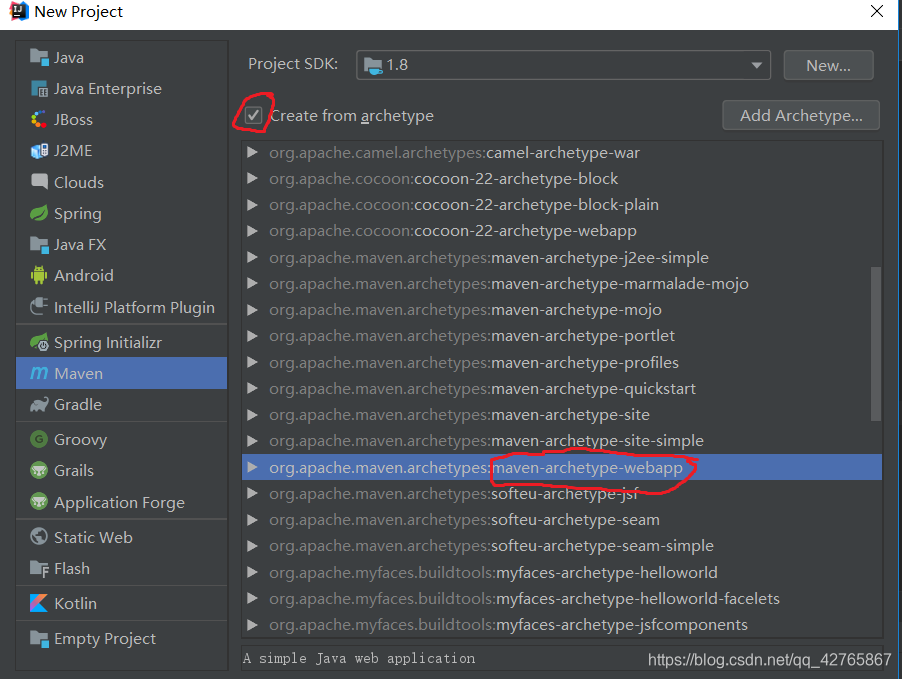Select softeu-archetype-jsf archetype
The height and width of the screenshot is (679, 902).
point(562,494)
